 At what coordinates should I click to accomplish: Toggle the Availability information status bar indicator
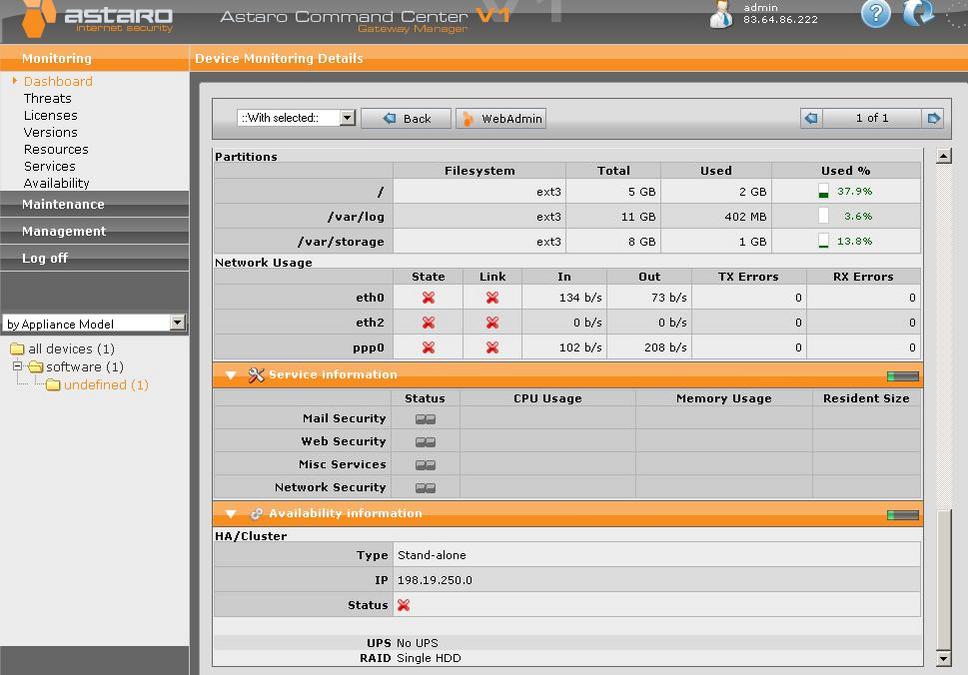[x=902, y=514]
